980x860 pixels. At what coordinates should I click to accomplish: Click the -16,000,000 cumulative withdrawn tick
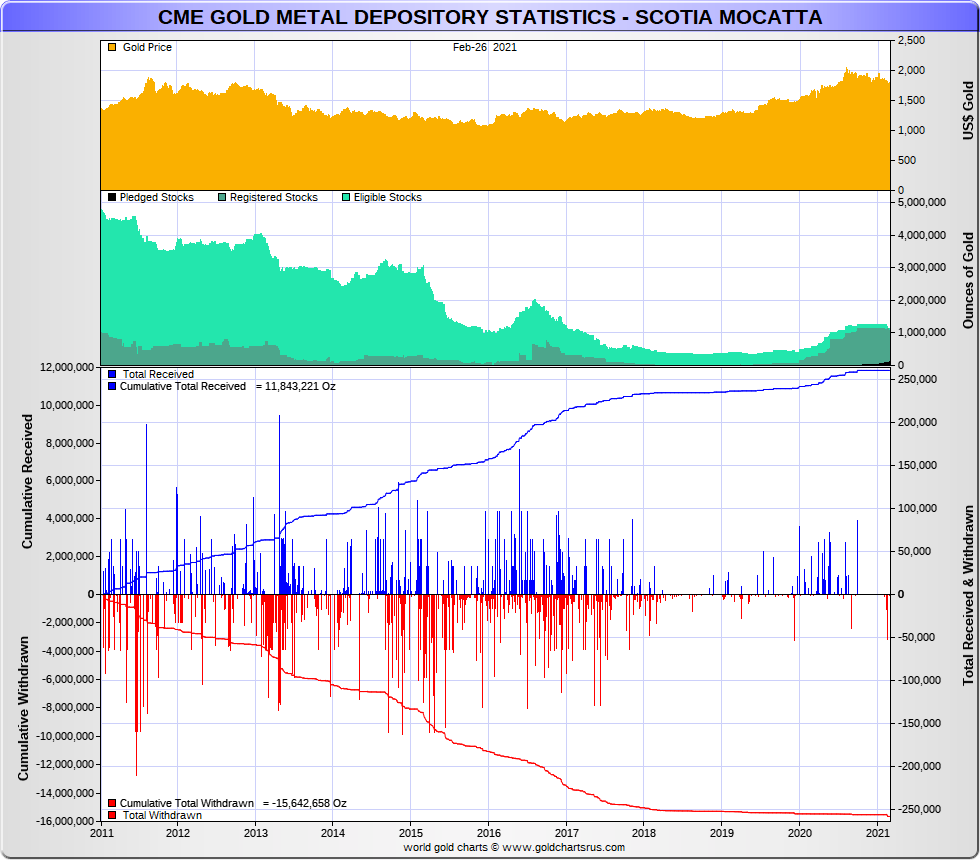[x=66, y=821]
